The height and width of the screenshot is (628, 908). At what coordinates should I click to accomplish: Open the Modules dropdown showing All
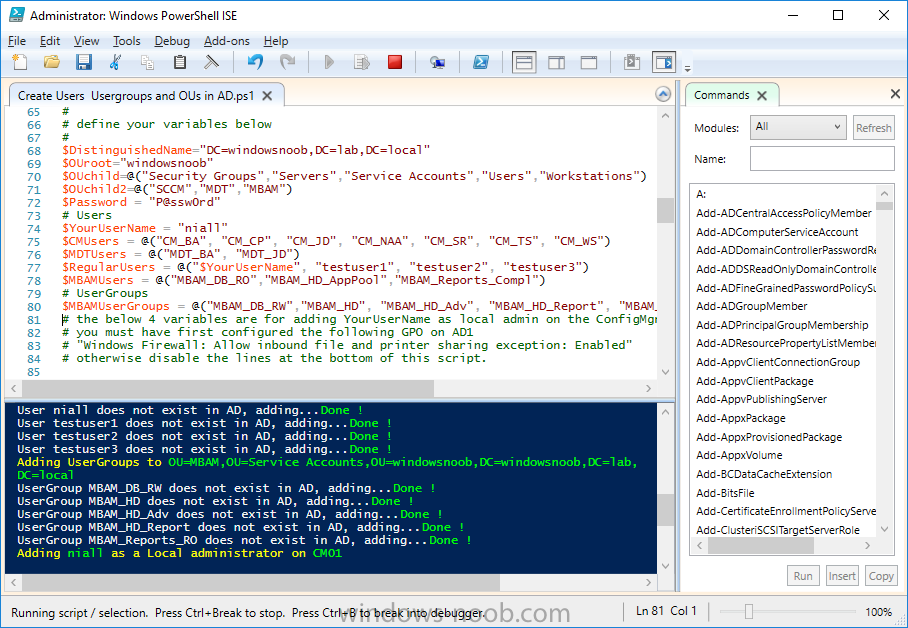point(798,127)
